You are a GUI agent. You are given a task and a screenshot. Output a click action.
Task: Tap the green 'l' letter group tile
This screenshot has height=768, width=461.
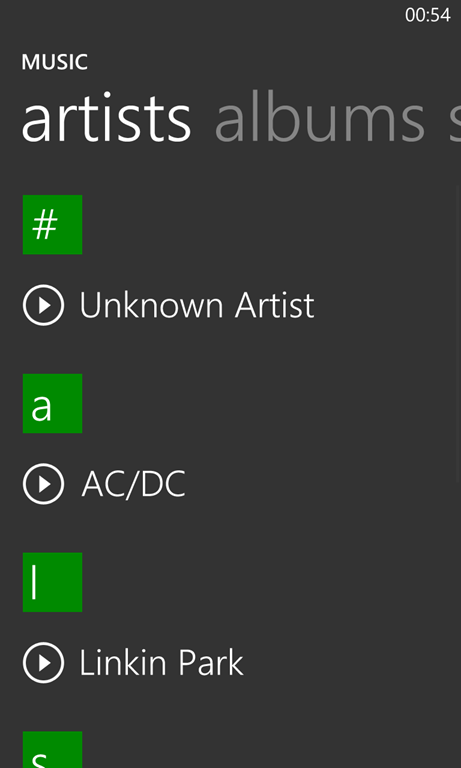[x=52, y=582]
